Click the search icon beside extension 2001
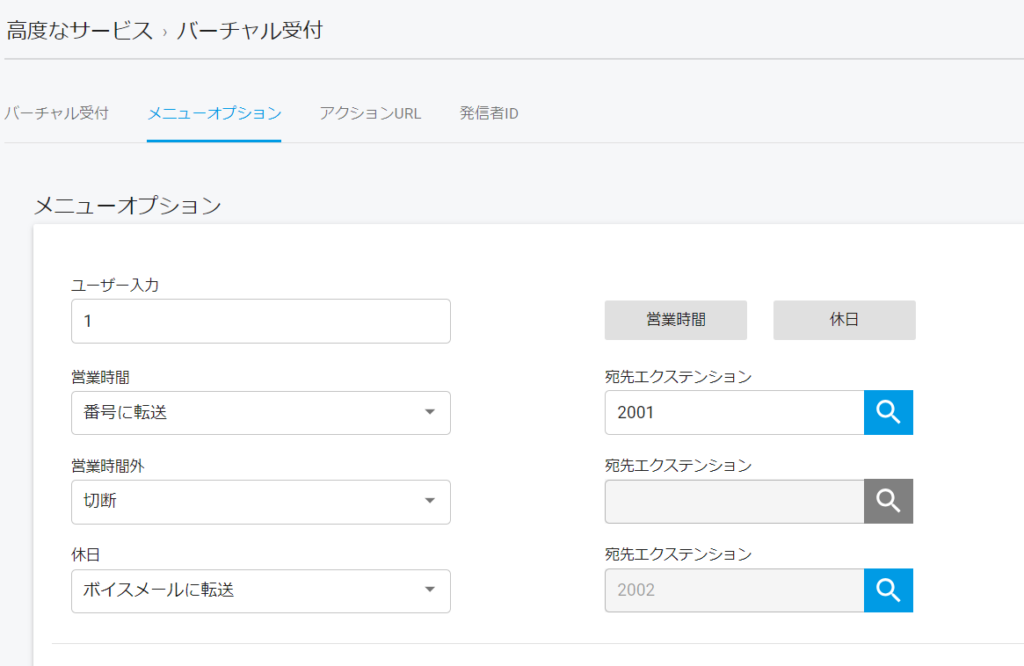The image size is (1024, 666). point(888,412)
